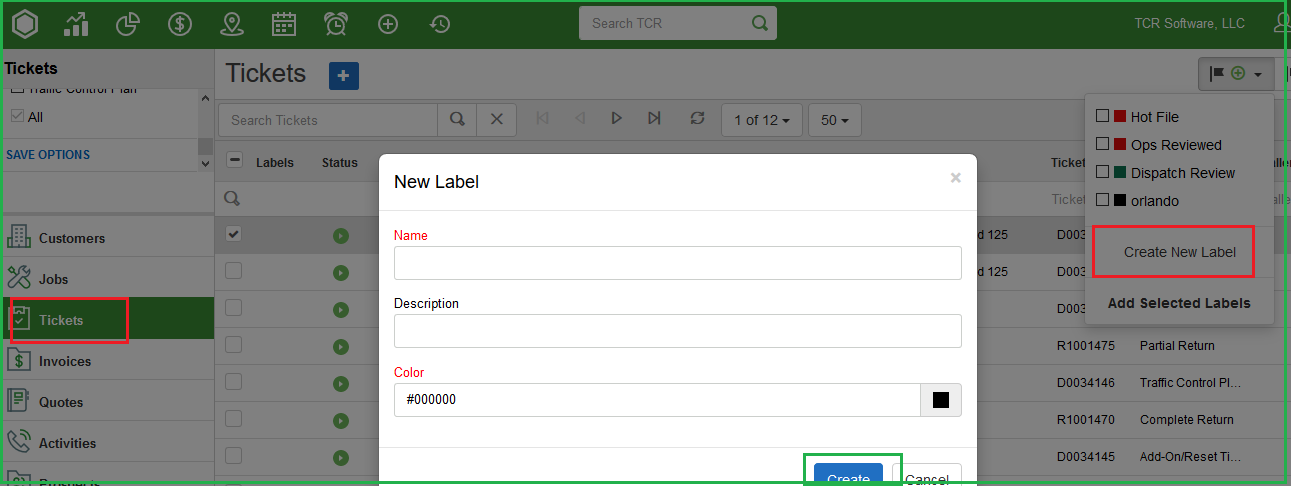Viewport: 1291px width, 486px height.
Task: Toggle the orlando label checkbox
Action: (1103, 201)
